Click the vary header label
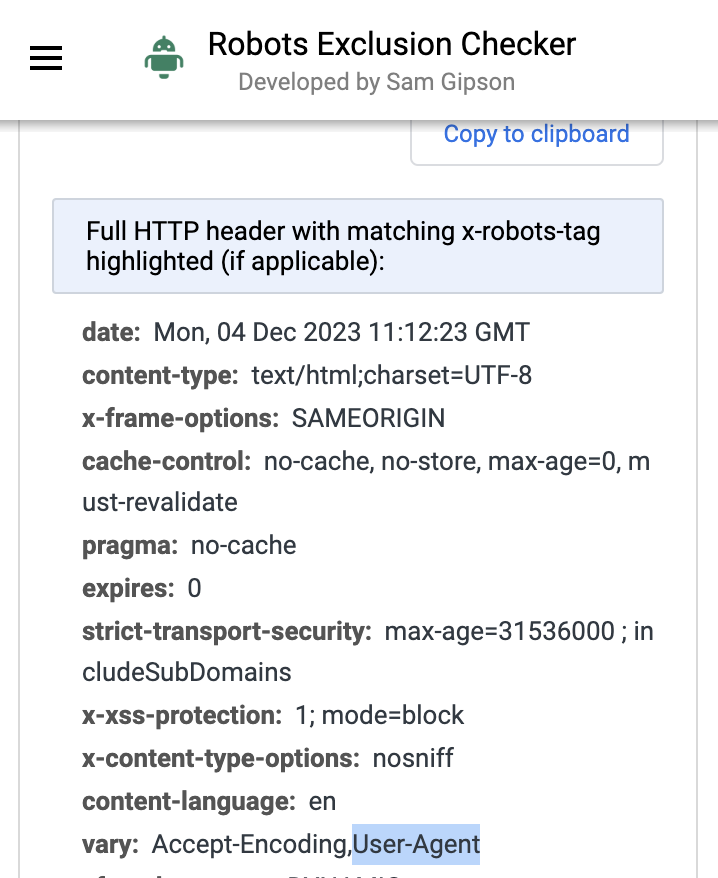This screenshot has height=878, width=718. pyautogui.click(x=110, y=844)
